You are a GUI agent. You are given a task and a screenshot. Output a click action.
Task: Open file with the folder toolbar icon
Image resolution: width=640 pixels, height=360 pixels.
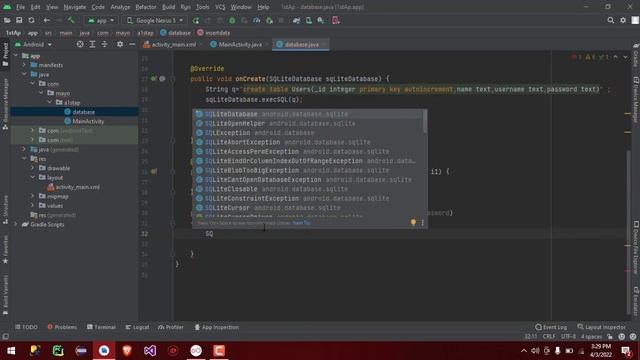tap(7, 20)
